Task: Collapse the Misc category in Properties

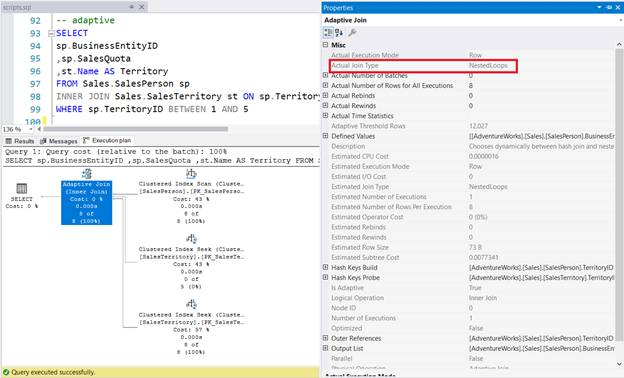Action: pos(326,45)
